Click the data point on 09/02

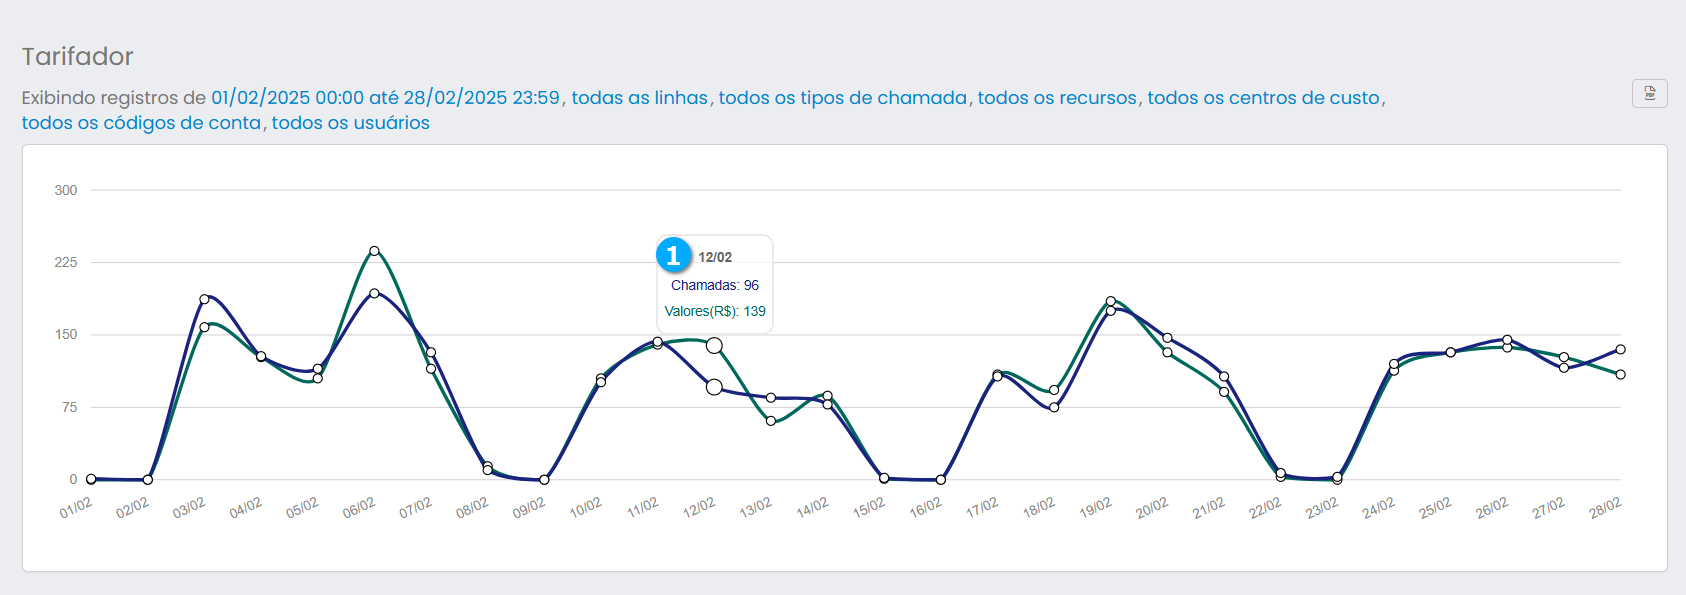544,480
